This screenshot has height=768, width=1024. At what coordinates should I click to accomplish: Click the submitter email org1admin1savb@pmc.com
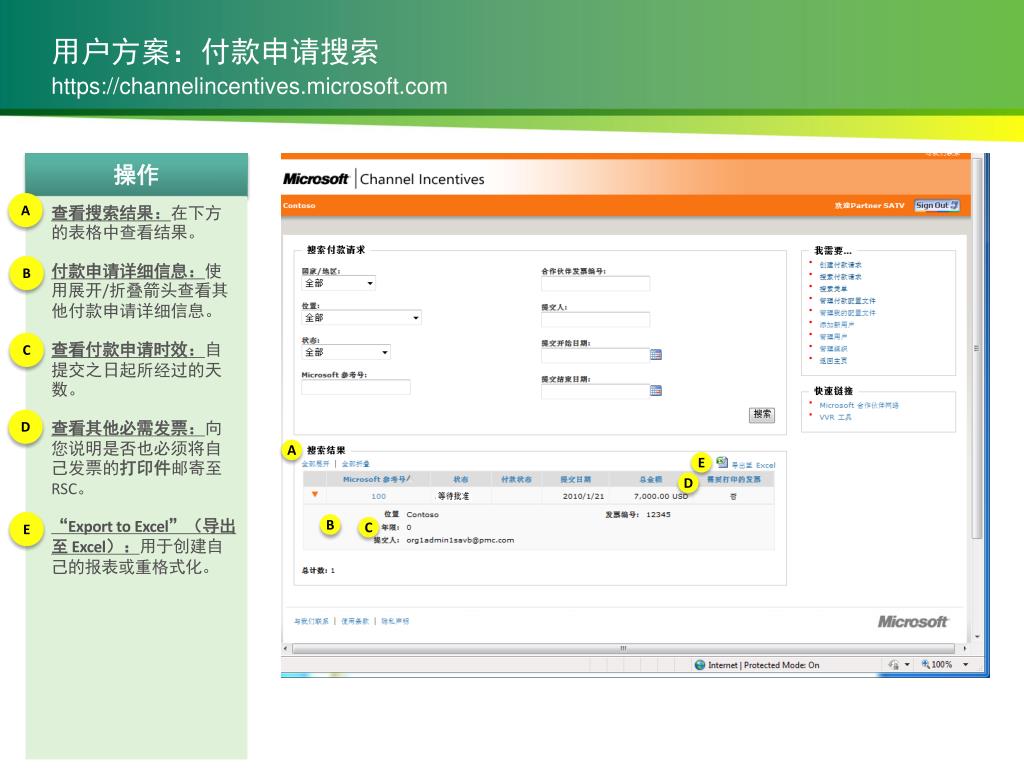[460, 540]
